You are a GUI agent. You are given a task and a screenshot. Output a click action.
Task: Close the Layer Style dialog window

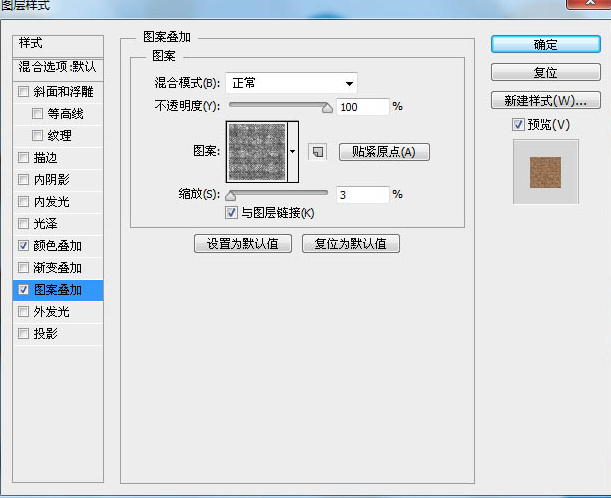click(590, 3)
